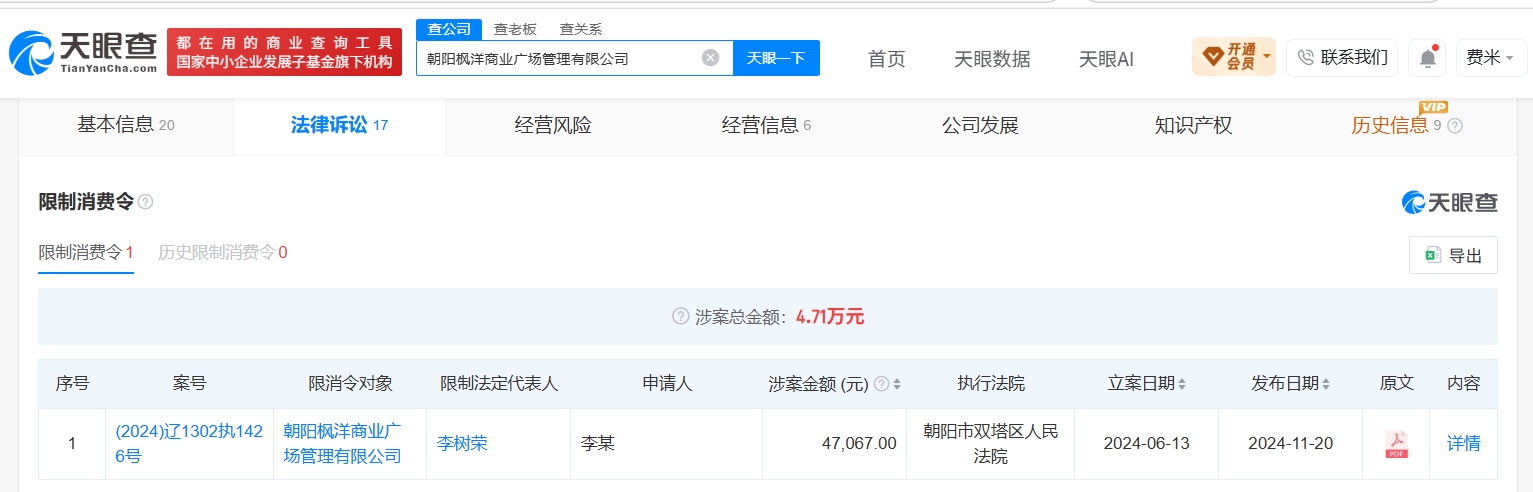Open 天眼数据 nav link
The height and width of the screenshot is (492, 1533).
coord(992,59)
